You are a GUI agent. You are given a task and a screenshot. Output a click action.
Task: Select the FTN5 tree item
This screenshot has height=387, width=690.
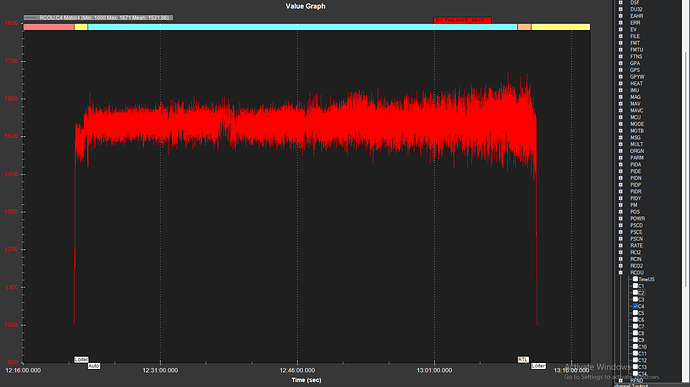636,56
